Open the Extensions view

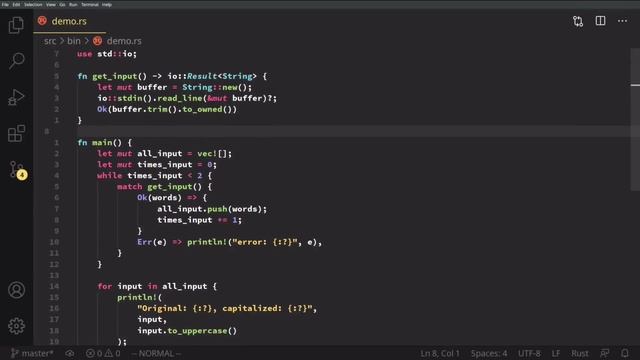pos(16,133)
